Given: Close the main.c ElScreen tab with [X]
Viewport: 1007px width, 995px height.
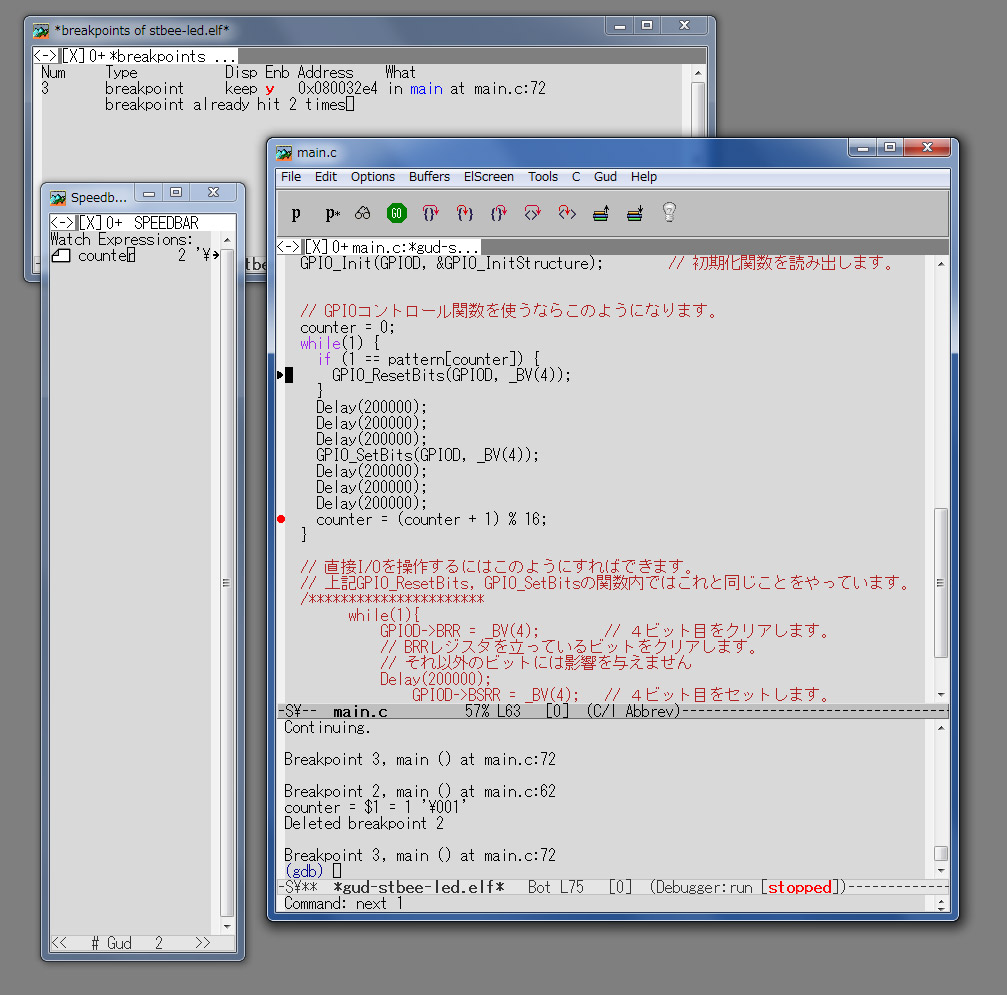Looking at the screenshot, I should click(x=317, y=247).
